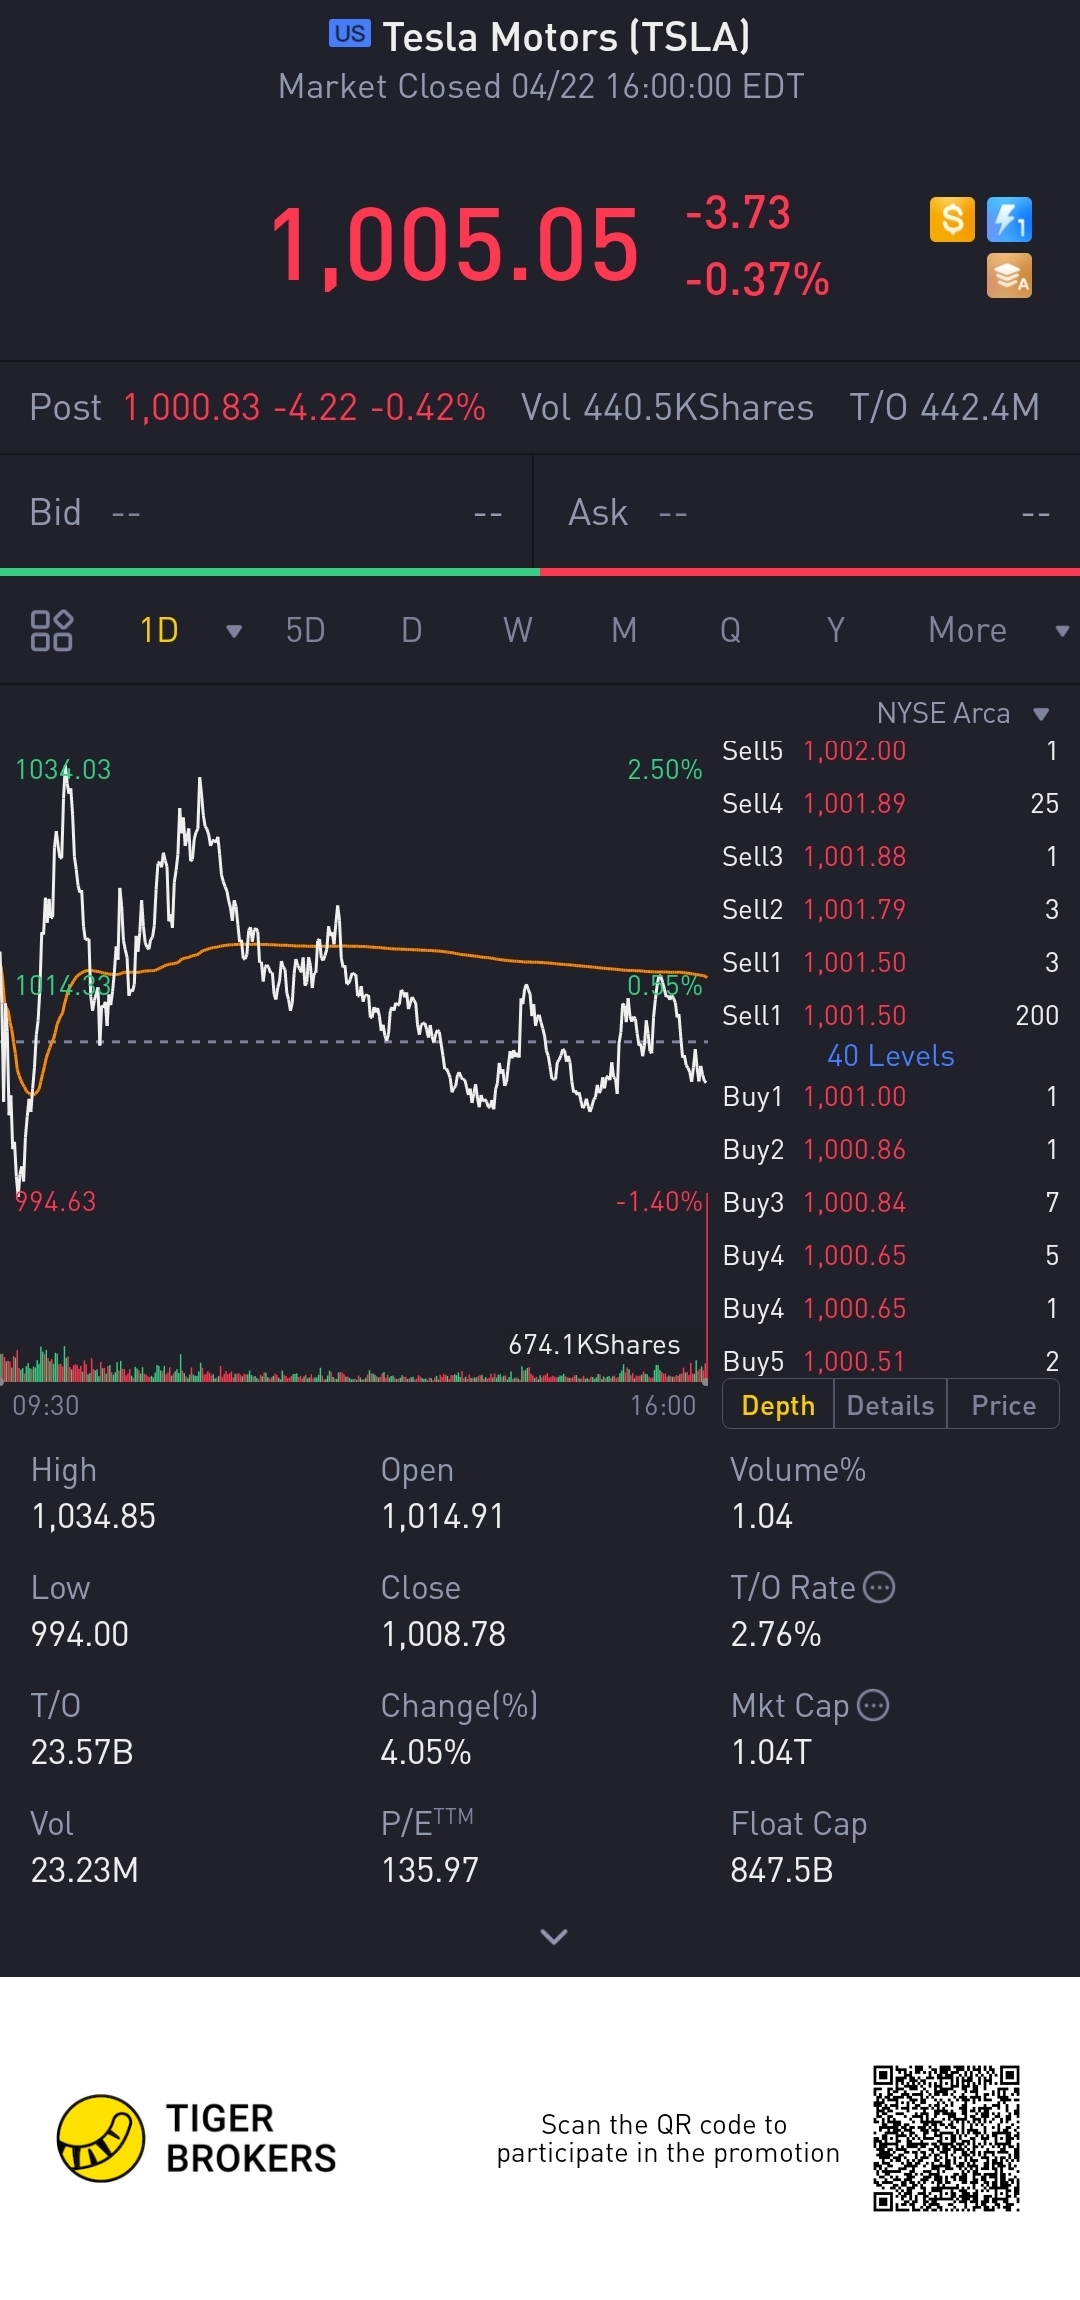Switch to the Q quarterly chart
The height and width of the screenshot is (2300, 1080).
click(x=730, y=630)
